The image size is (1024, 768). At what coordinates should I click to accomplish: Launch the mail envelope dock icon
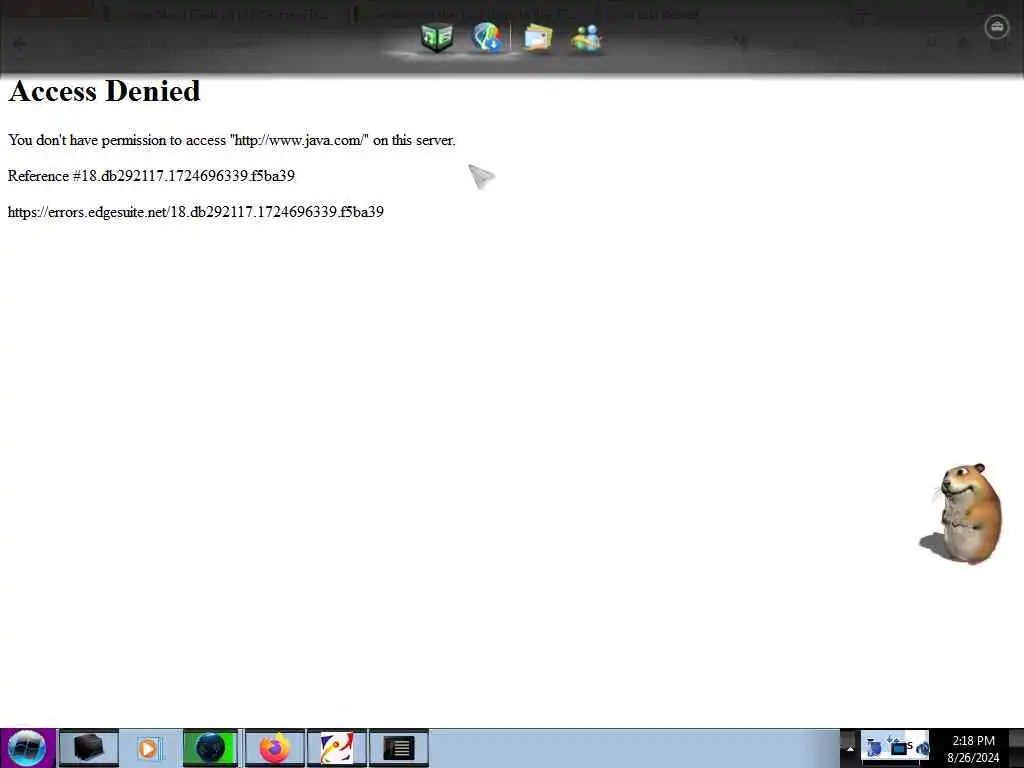[538, 38]
